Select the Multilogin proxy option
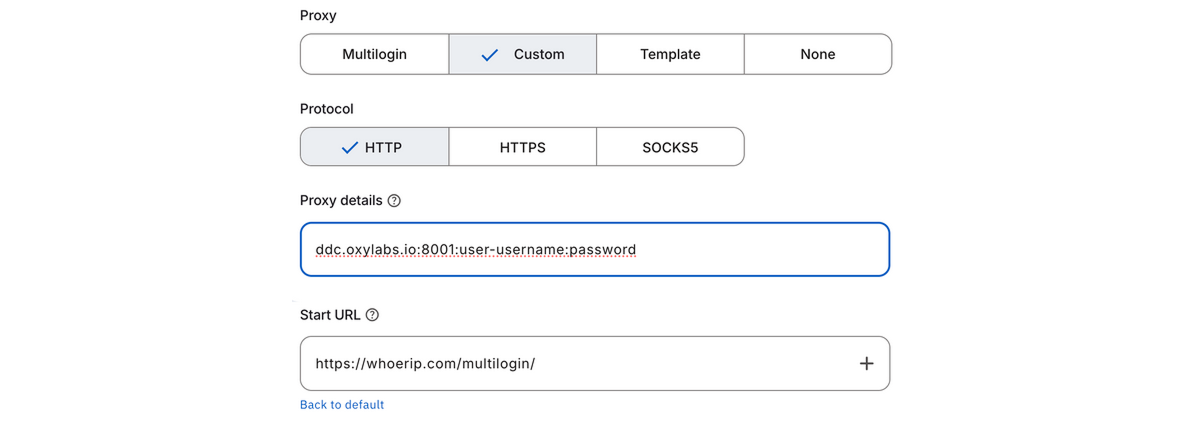Screen dimensions: 1200x422 [374, 54]
